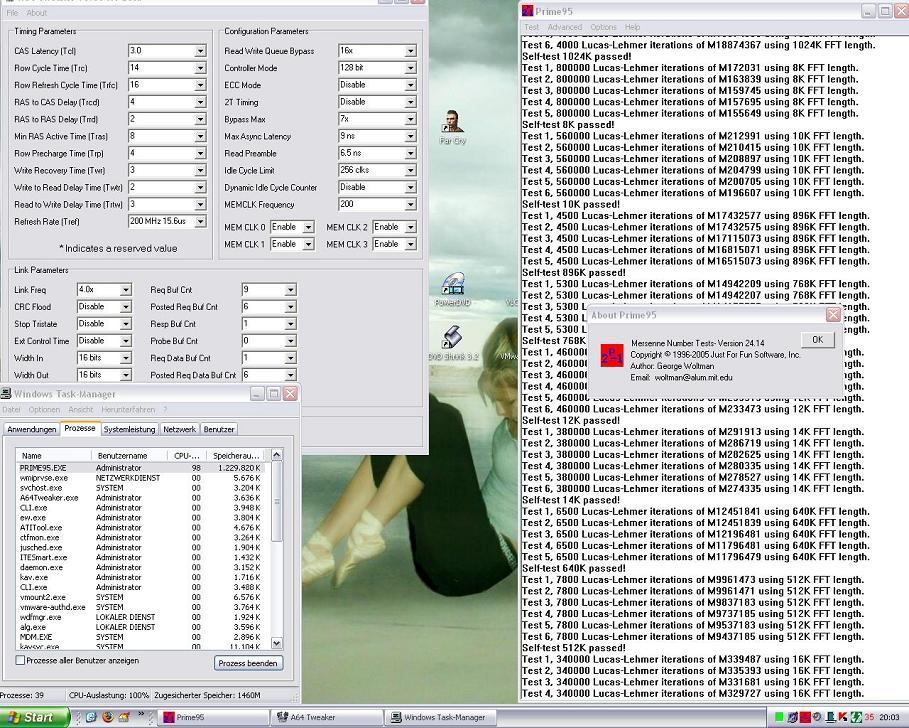Close the About Prime95 dialog

(x=833, y=315)
